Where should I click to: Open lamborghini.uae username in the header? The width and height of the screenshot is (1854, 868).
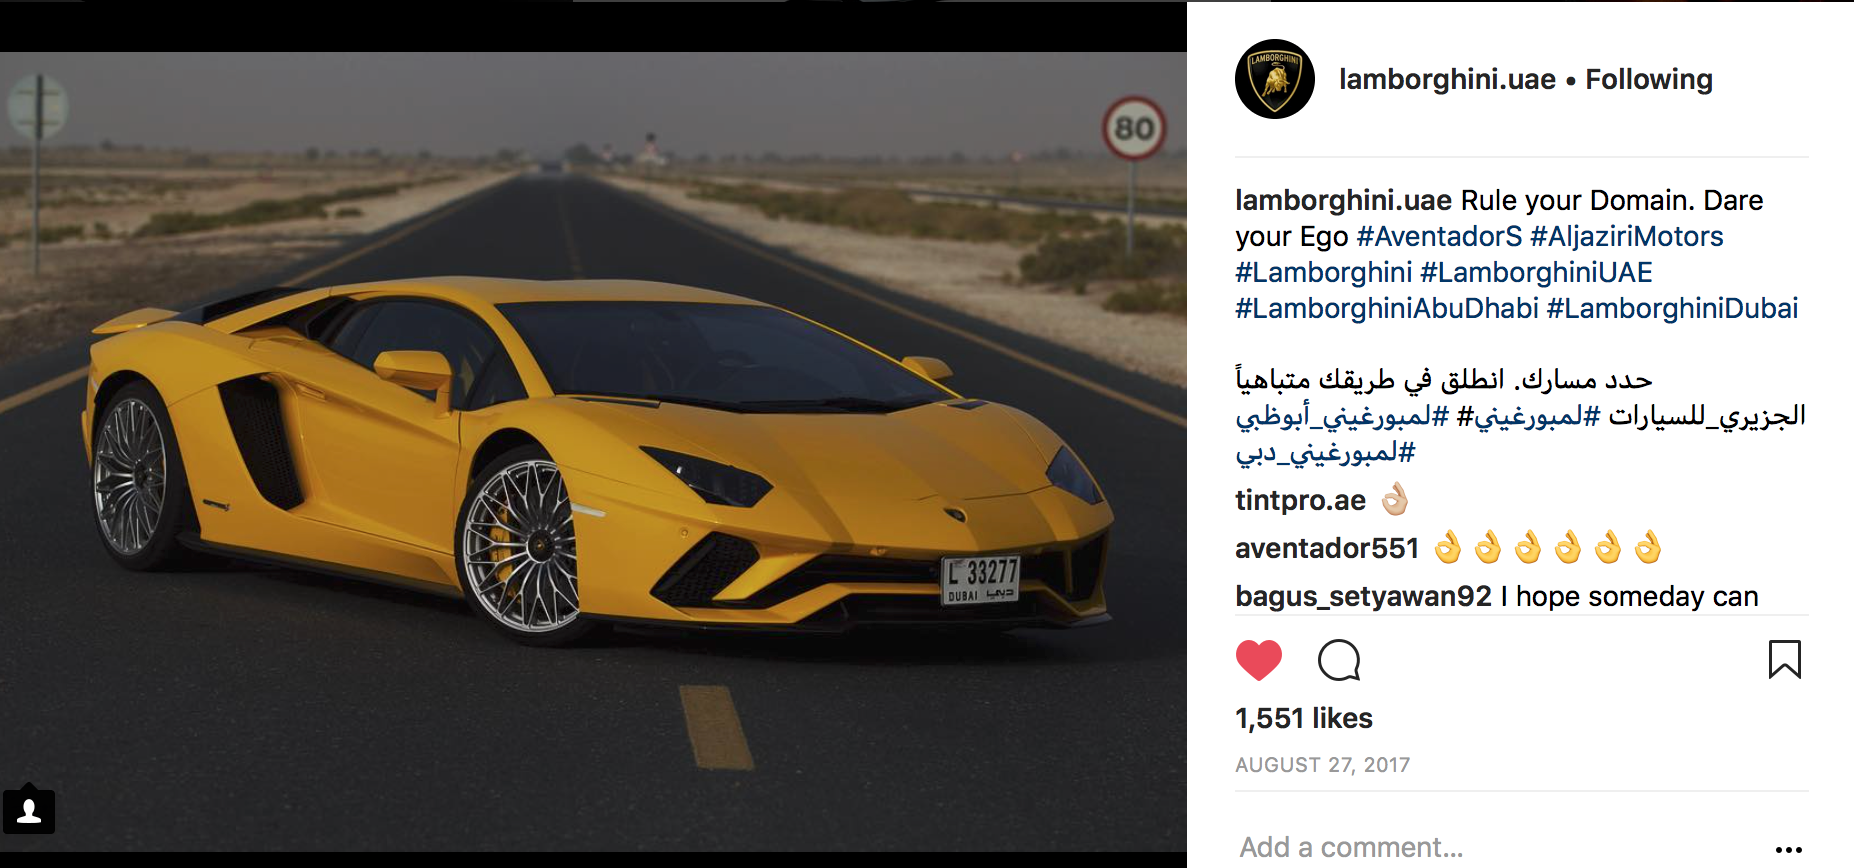point(1447,79)
